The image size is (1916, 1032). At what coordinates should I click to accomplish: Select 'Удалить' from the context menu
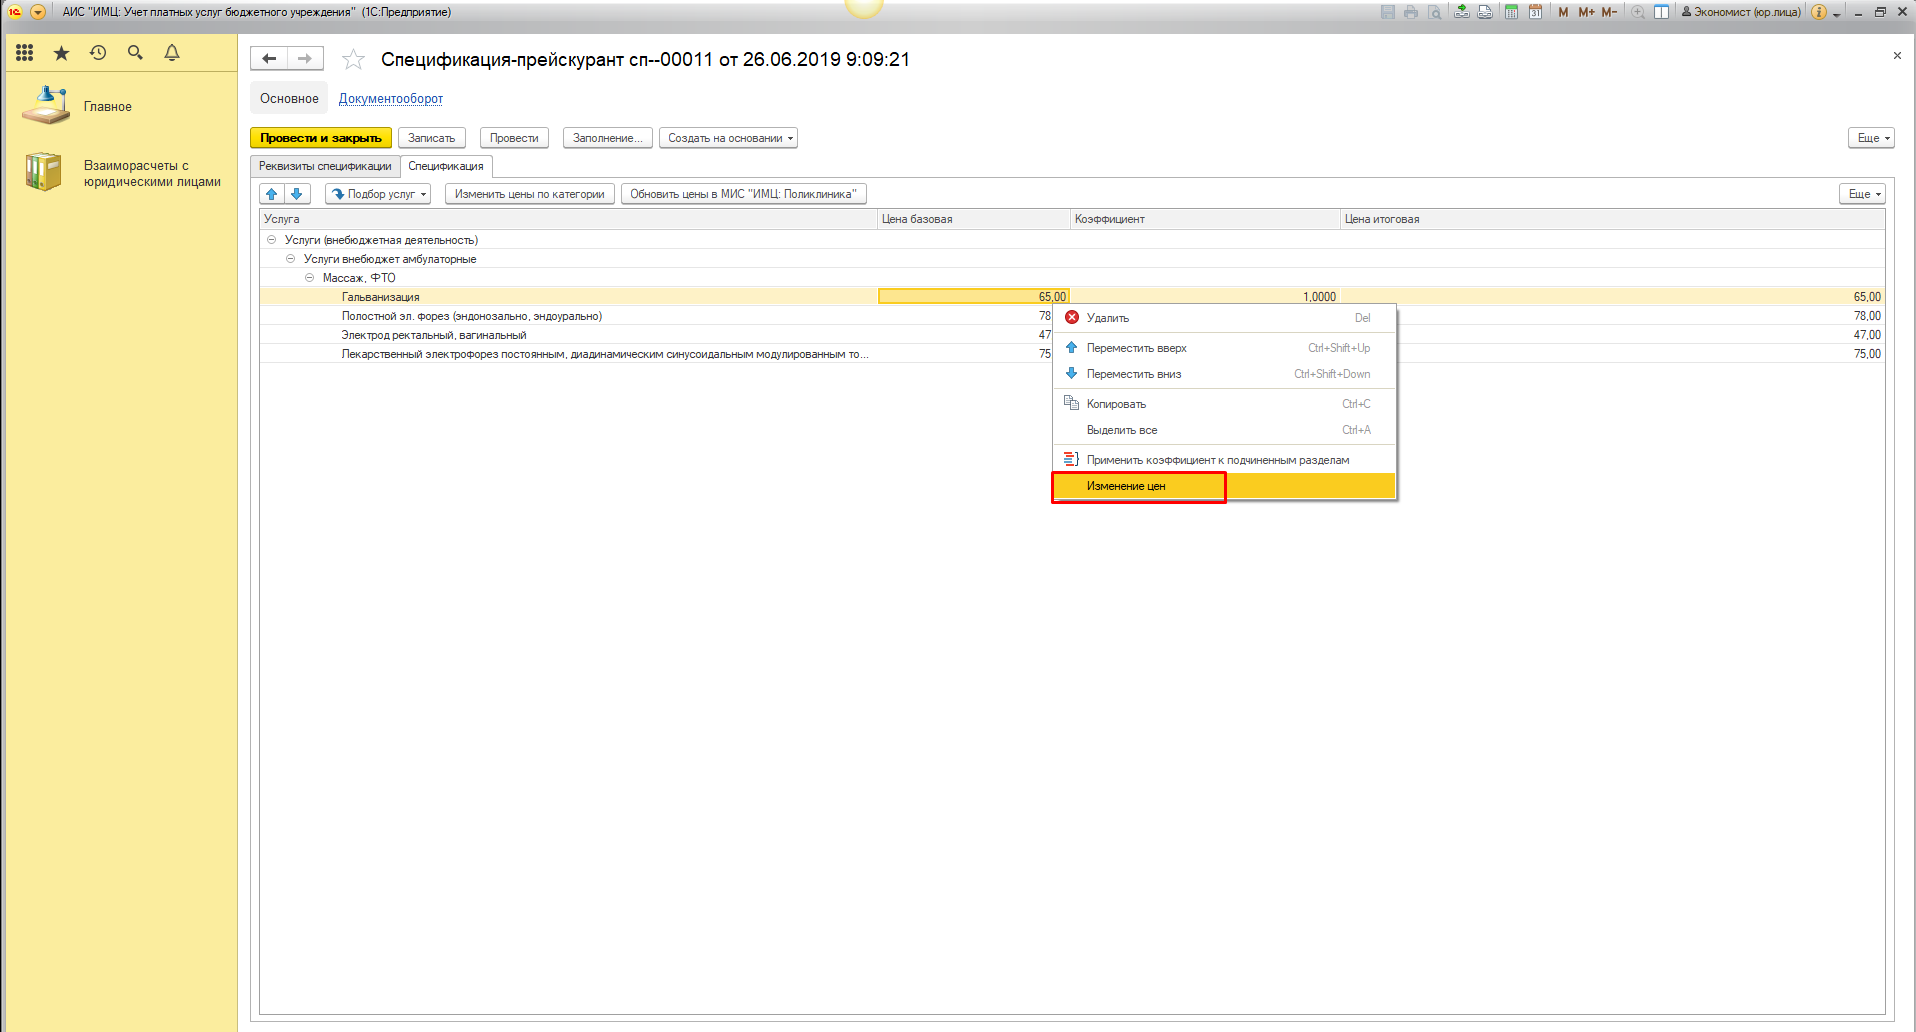1108,318
